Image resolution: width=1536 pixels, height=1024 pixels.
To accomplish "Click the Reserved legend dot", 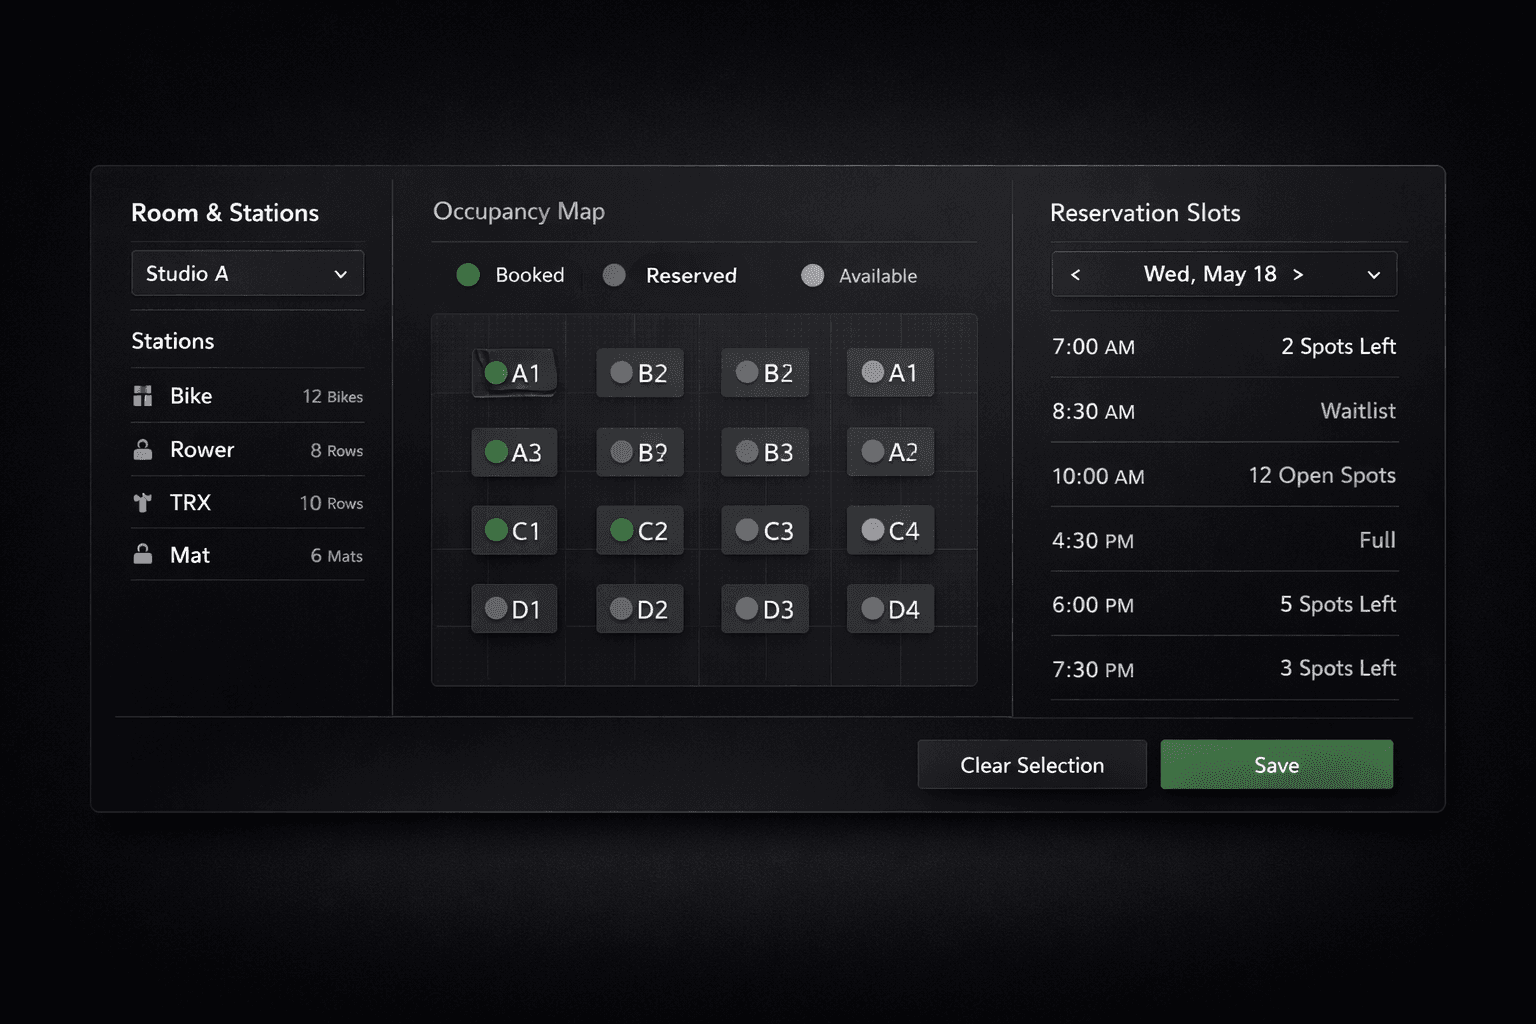I will pyautogui.click(x=614, y=274).
